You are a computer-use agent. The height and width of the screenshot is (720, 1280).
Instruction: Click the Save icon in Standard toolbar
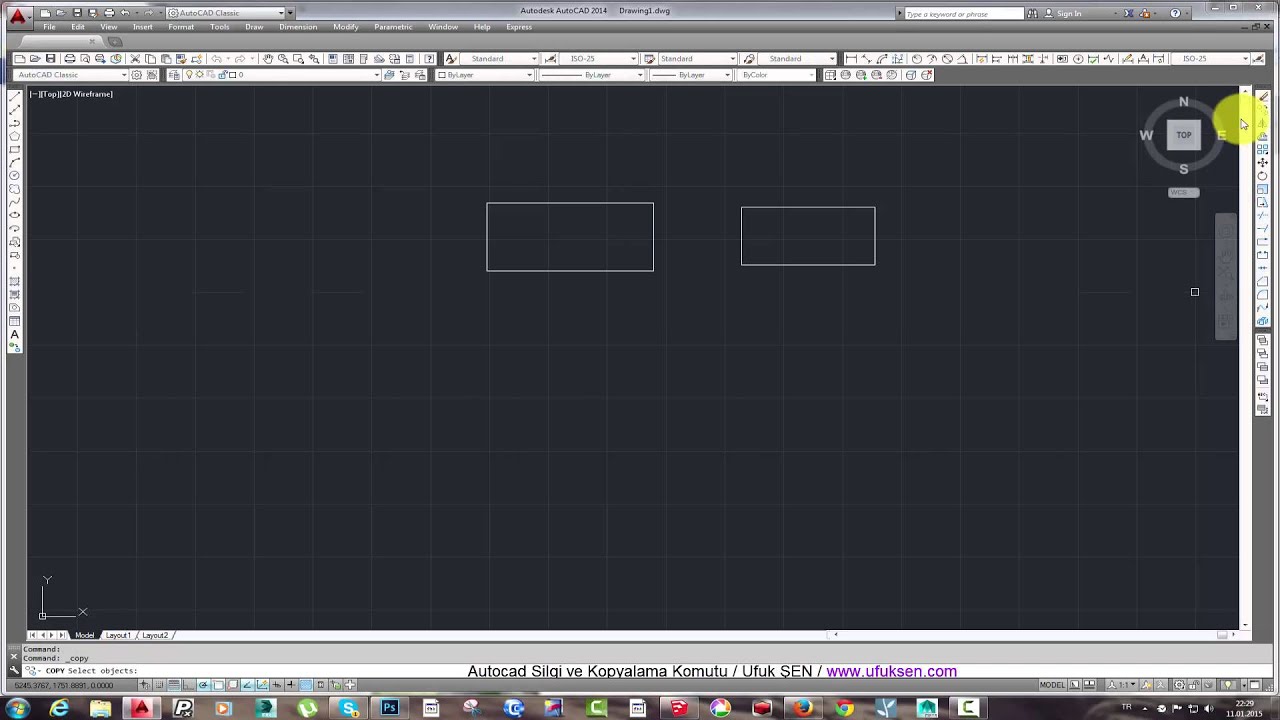click(51, 59)
